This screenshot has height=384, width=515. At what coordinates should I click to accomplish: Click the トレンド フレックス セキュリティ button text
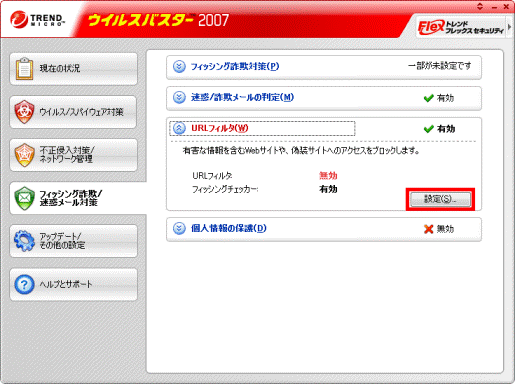pos(474,27)
